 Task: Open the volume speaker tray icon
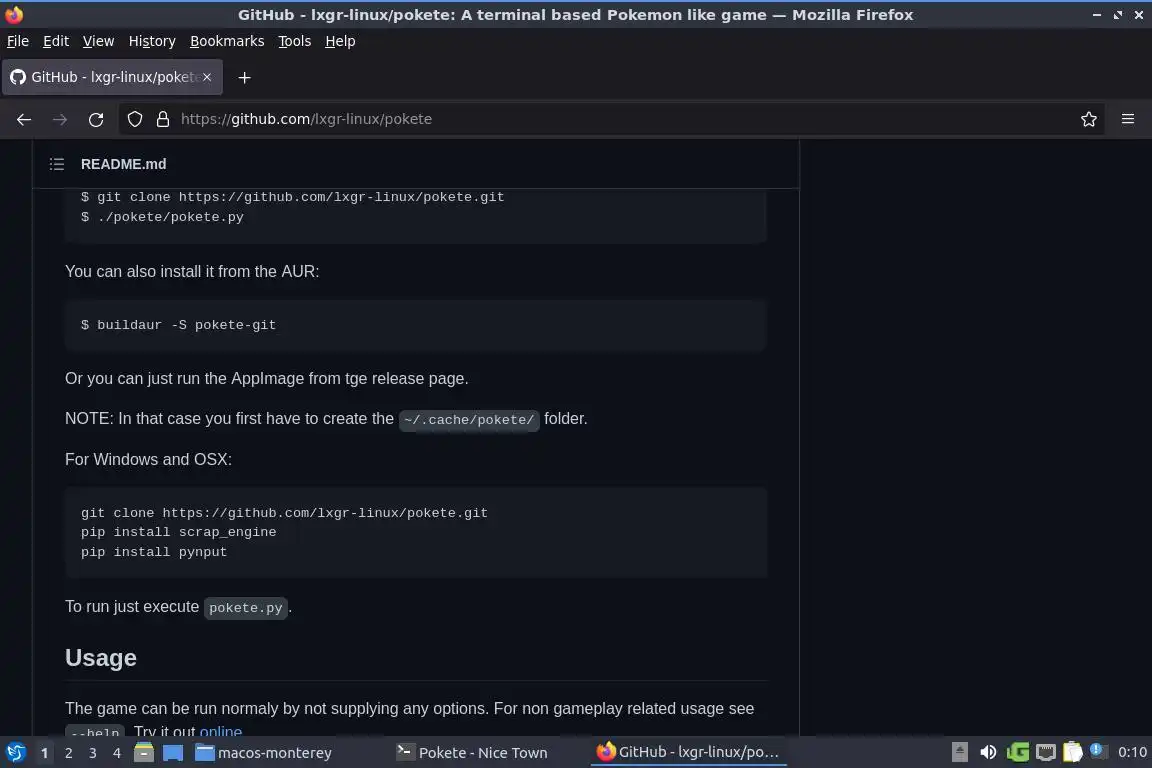988,752
